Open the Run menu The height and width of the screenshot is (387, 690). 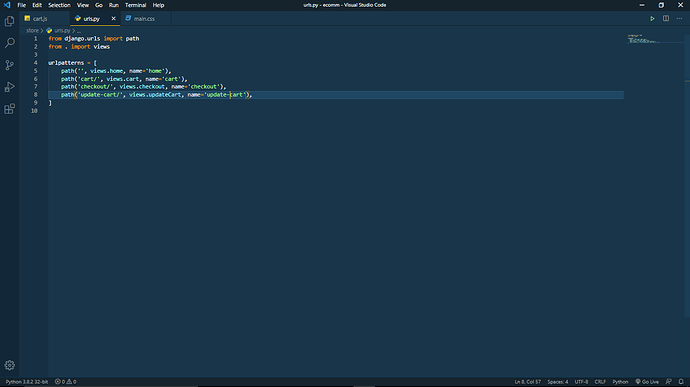114,5
